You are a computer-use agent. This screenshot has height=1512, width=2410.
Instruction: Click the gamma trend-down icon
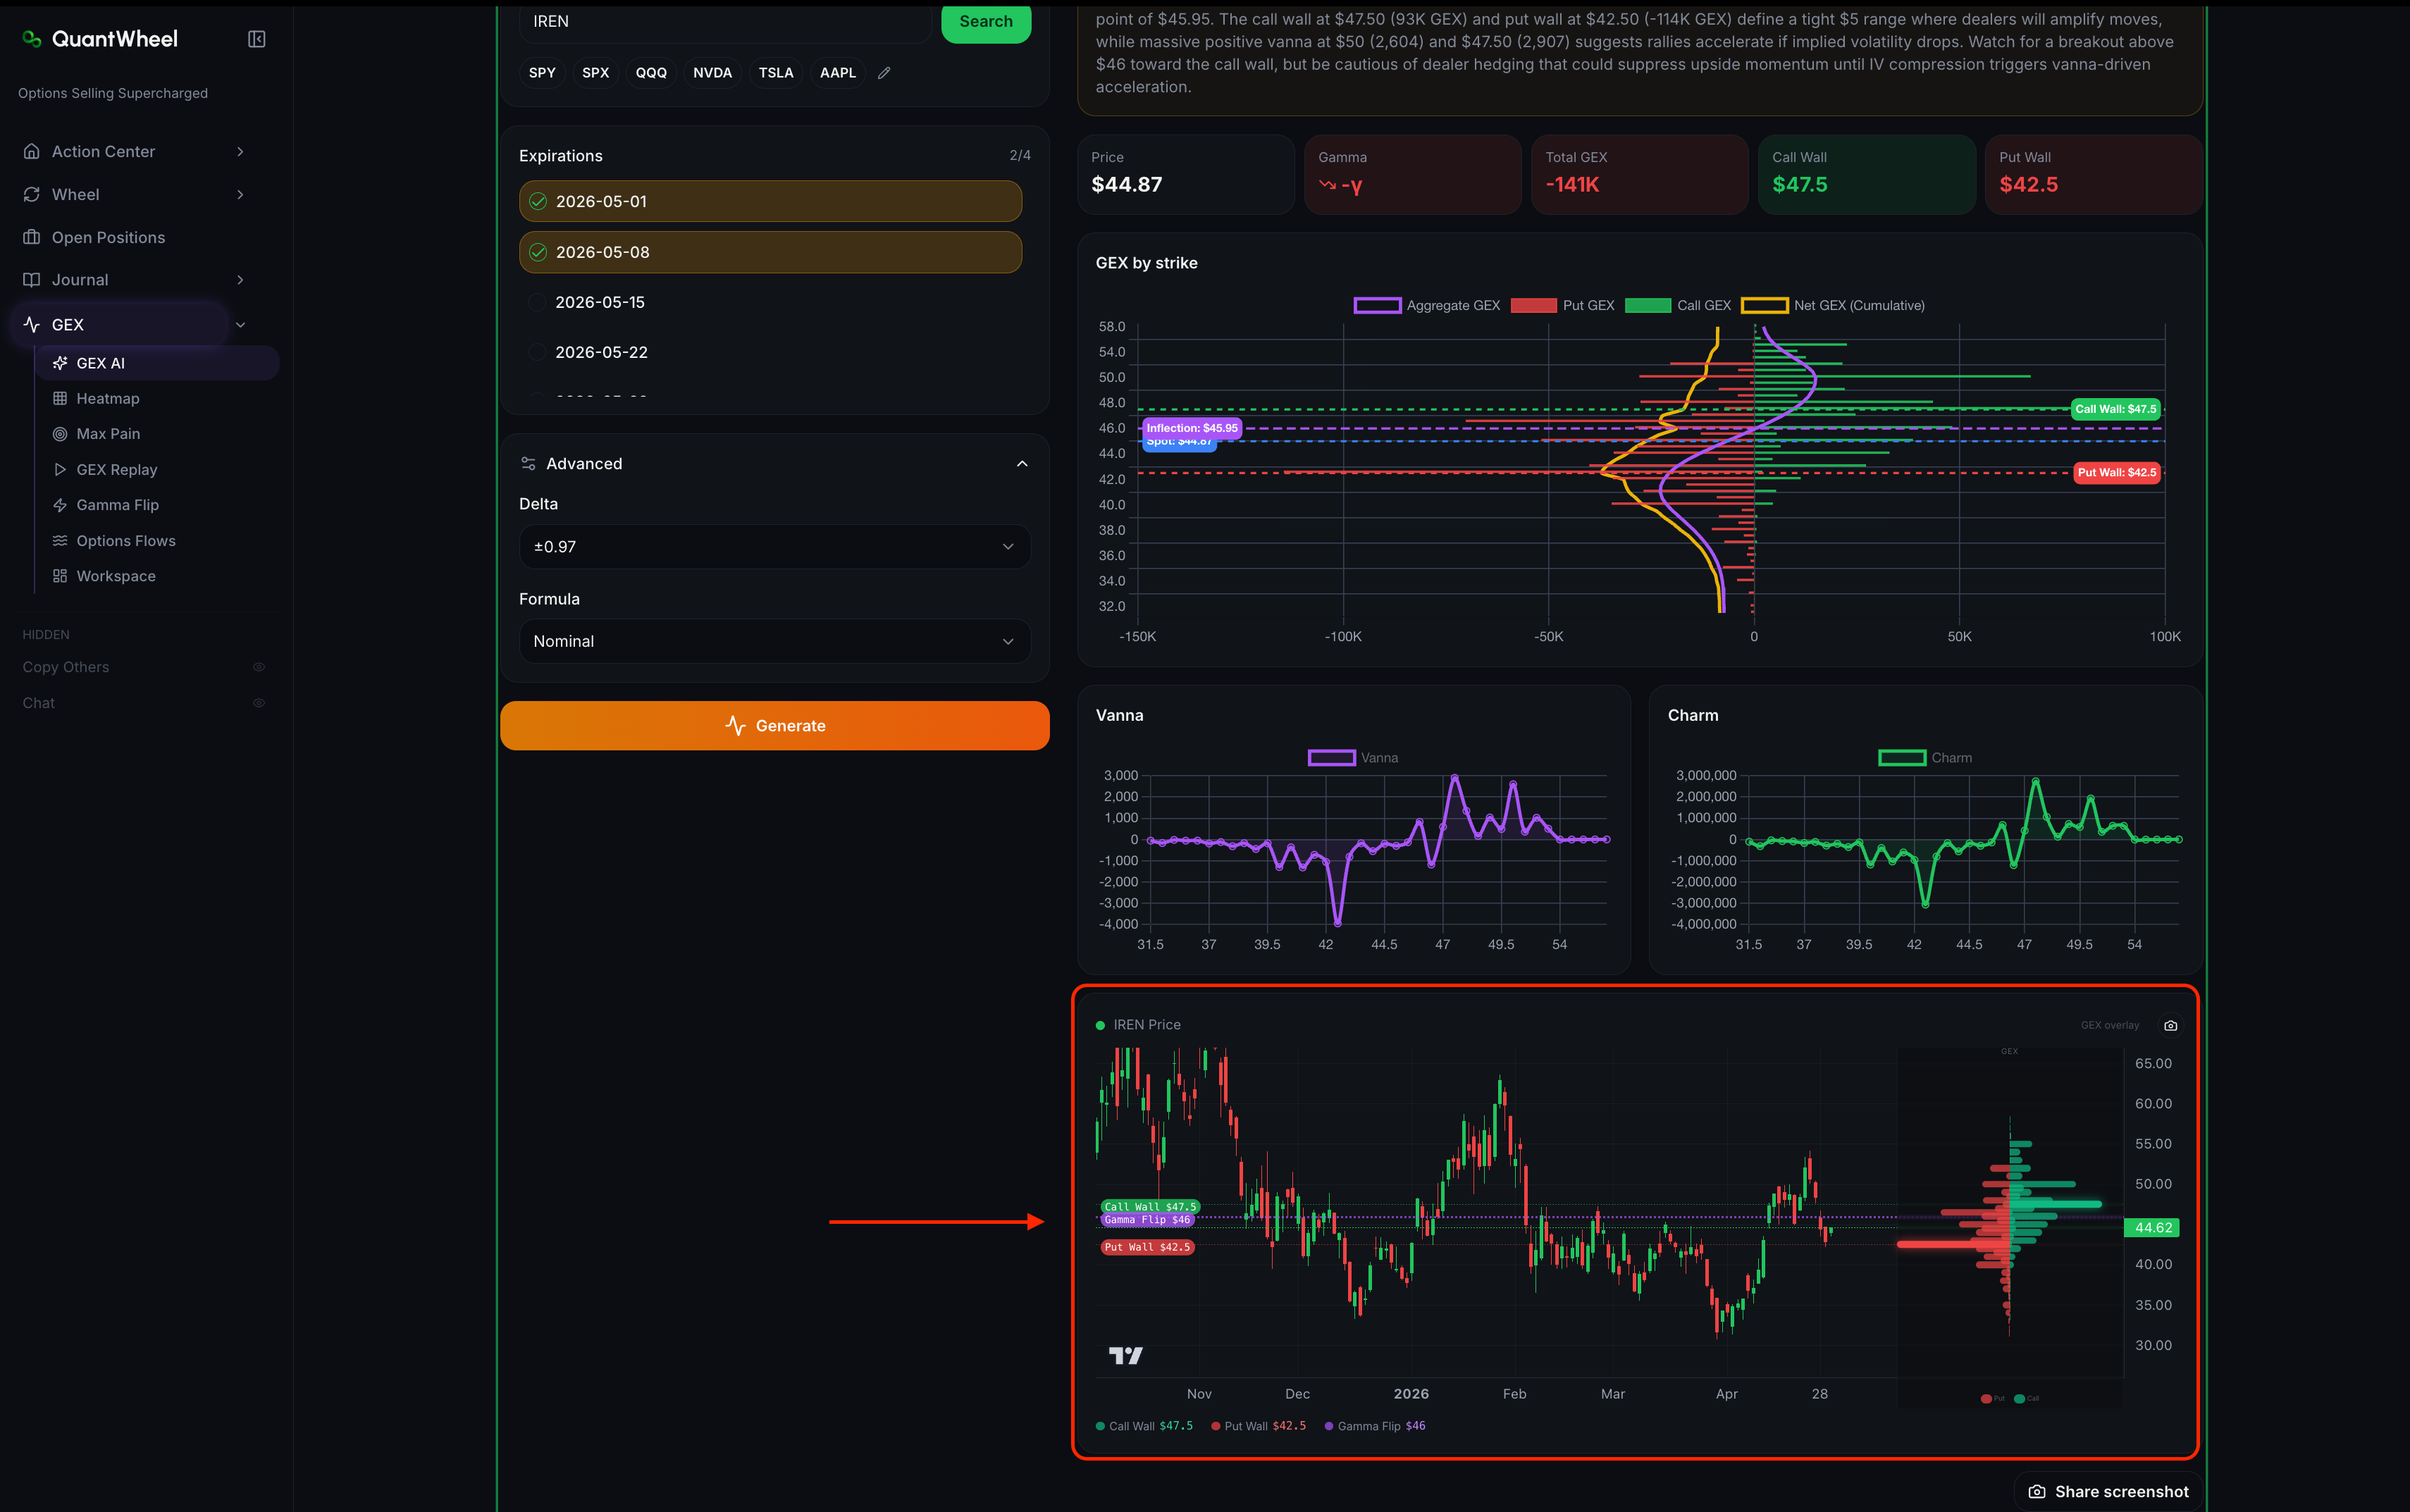point(1328,185)
